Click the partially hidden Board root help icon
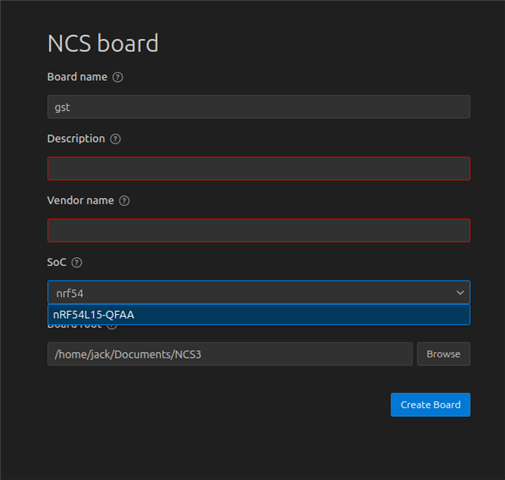 (112, 327)
